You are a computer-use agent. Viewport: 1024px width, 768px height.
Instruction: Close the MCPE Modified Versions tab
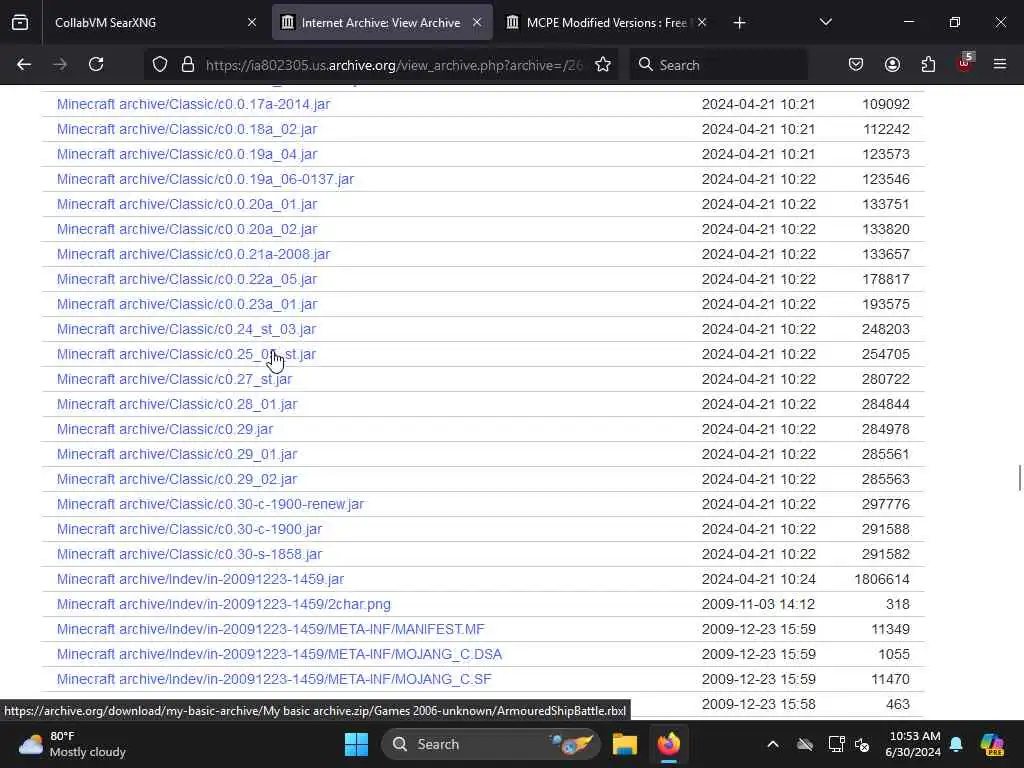(702, 23)
